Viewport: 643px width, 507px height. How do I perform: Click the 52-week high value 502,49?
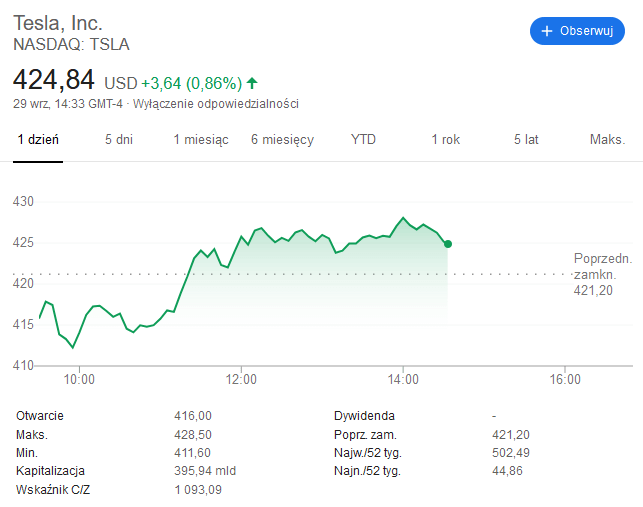click(x=511, y=452)
